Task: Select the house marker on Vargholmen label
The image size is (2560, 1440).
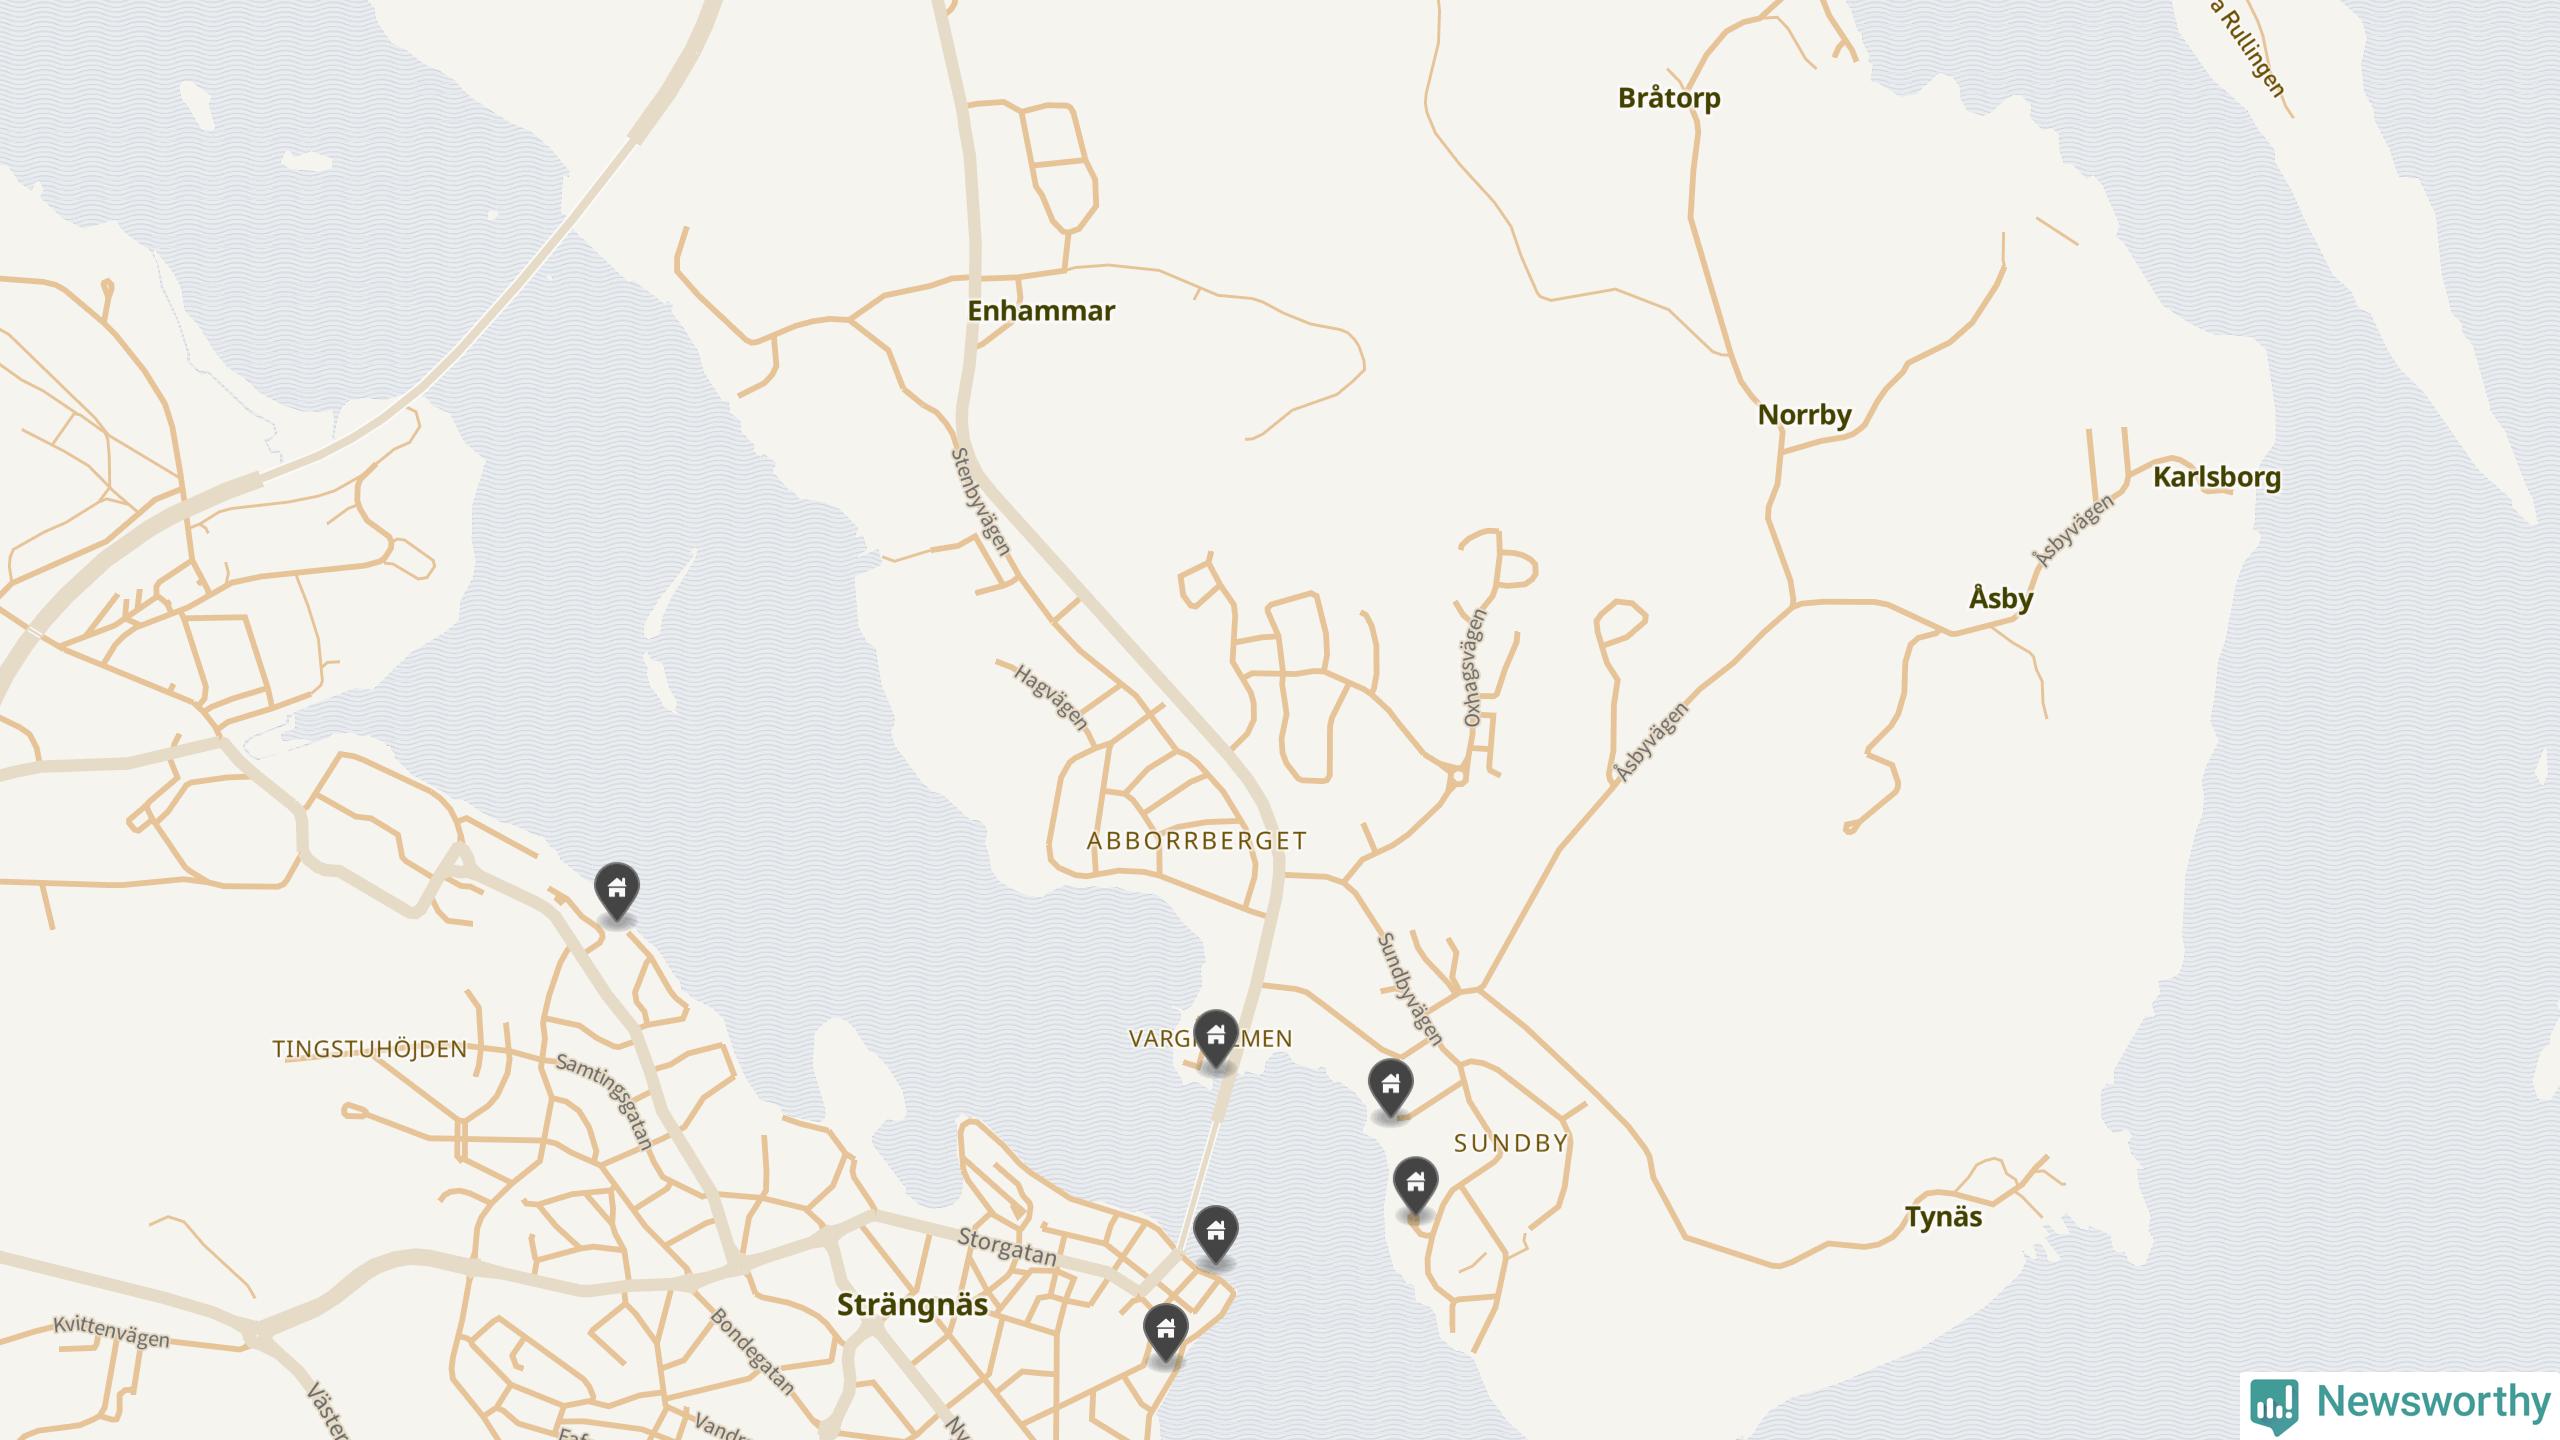Action: point(1216,1039)
